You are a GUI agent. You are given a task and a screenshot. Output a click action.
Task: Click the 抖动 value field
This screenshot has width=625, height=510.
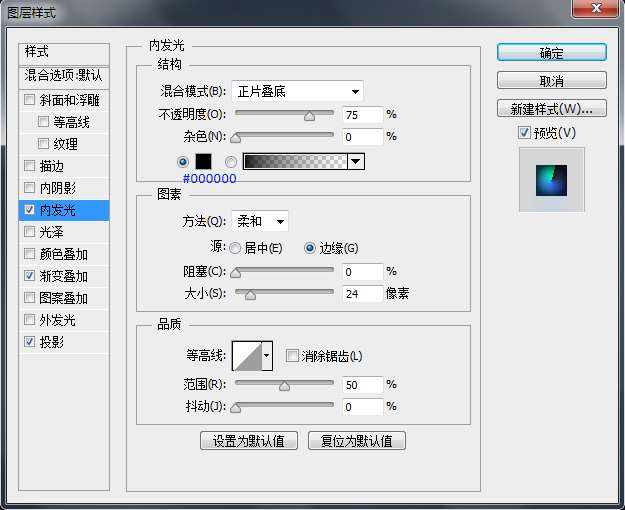363,407
